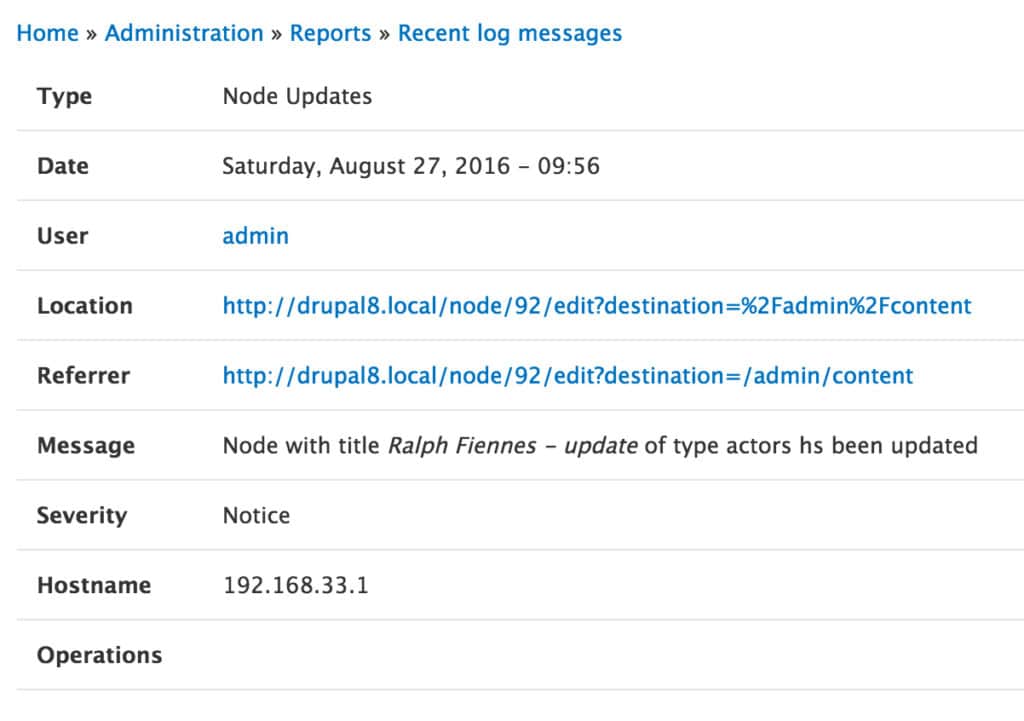Image resolution: width=1024 pixels, height=721 pixels.
Task: Navigate to Reports breadcrumb
Action: tap(330, 33)
